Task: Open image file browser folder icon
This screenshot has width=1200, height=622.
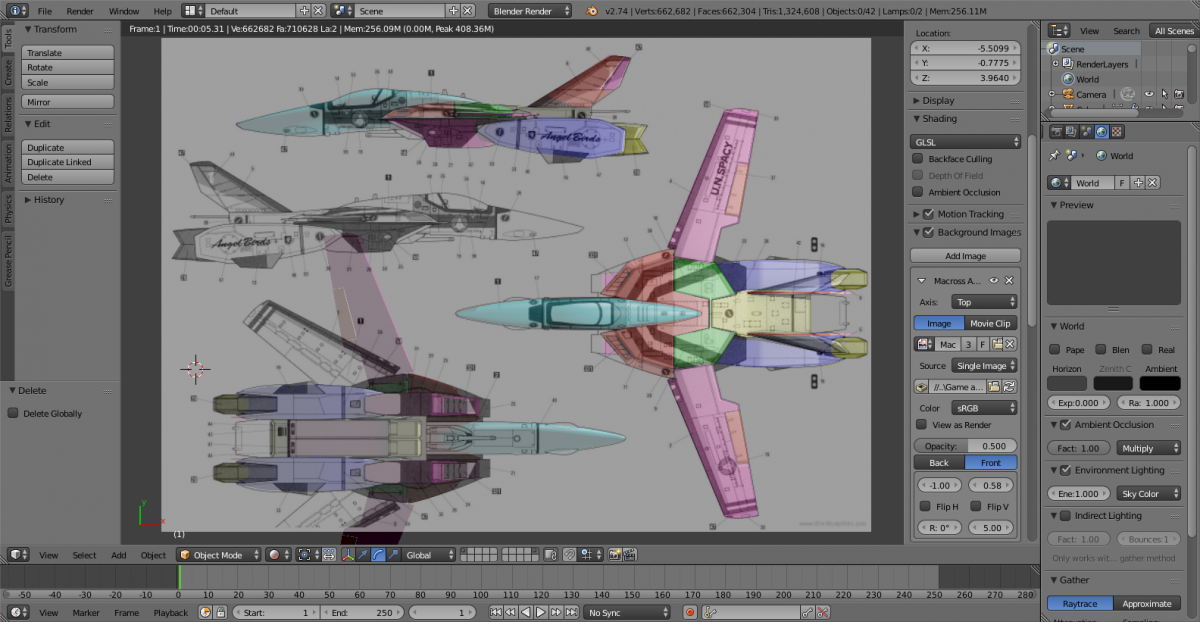Action: coord(995,387)
